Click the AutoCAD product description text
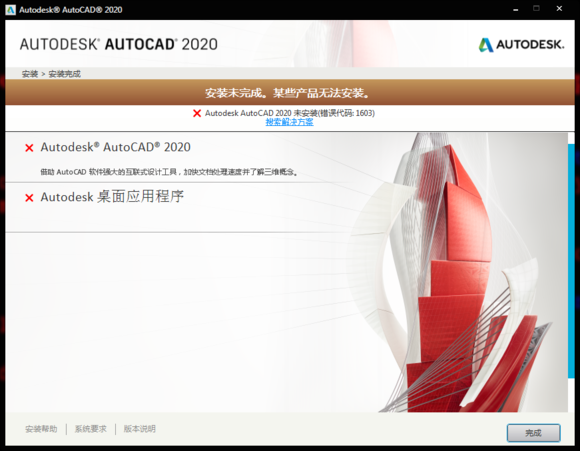 point(169,172)
